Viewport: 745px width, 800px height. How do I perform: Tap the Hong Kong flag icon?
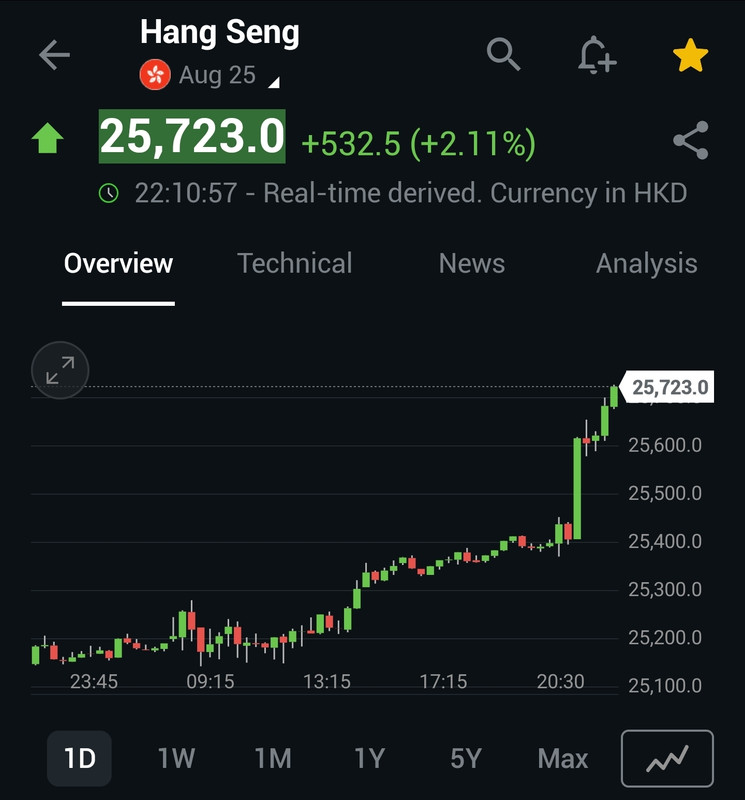click(x=155, y=74)
